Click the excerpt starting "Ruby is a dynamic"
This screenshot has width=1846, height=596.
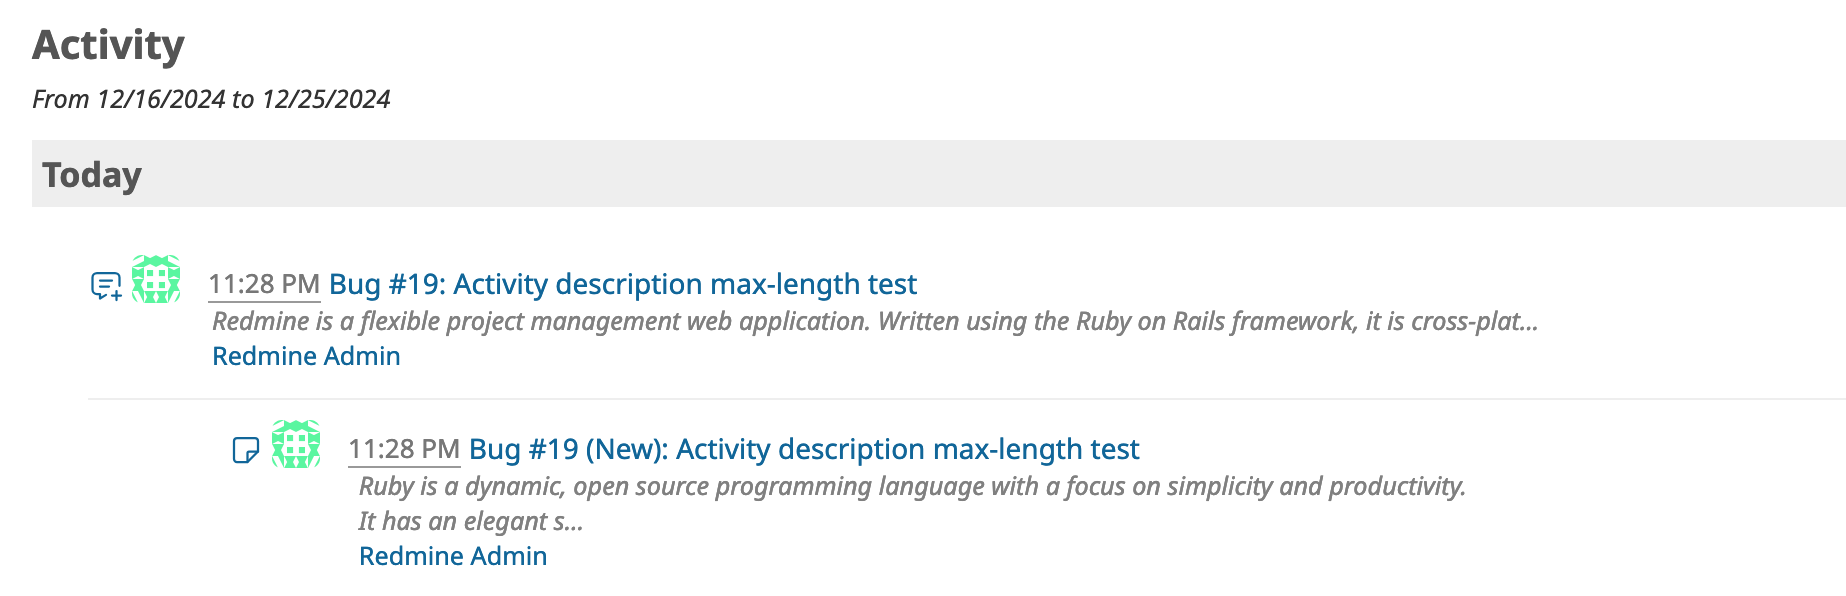point(912,486)
